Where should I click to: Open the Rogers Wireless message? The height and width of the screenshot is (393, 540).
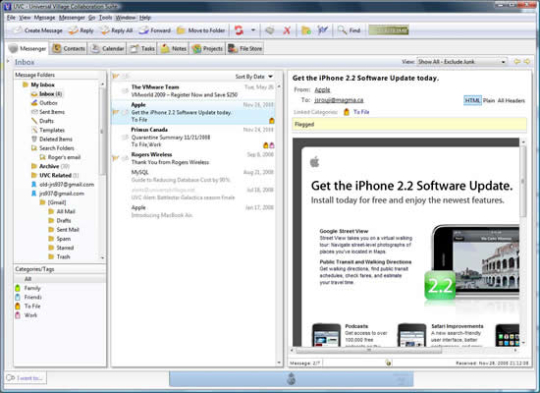(x=194, y=158)
